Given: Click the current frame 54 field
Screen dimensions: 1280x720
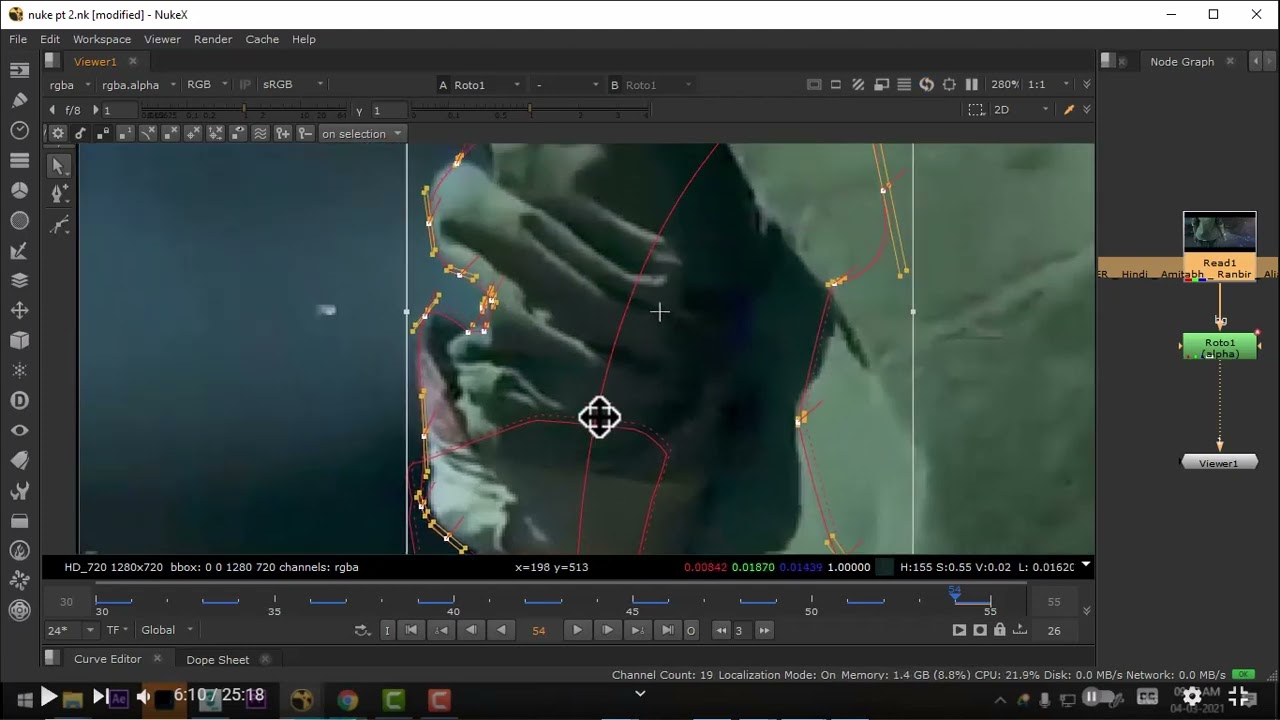Looking at the screenshot, I should coord(539,630).
